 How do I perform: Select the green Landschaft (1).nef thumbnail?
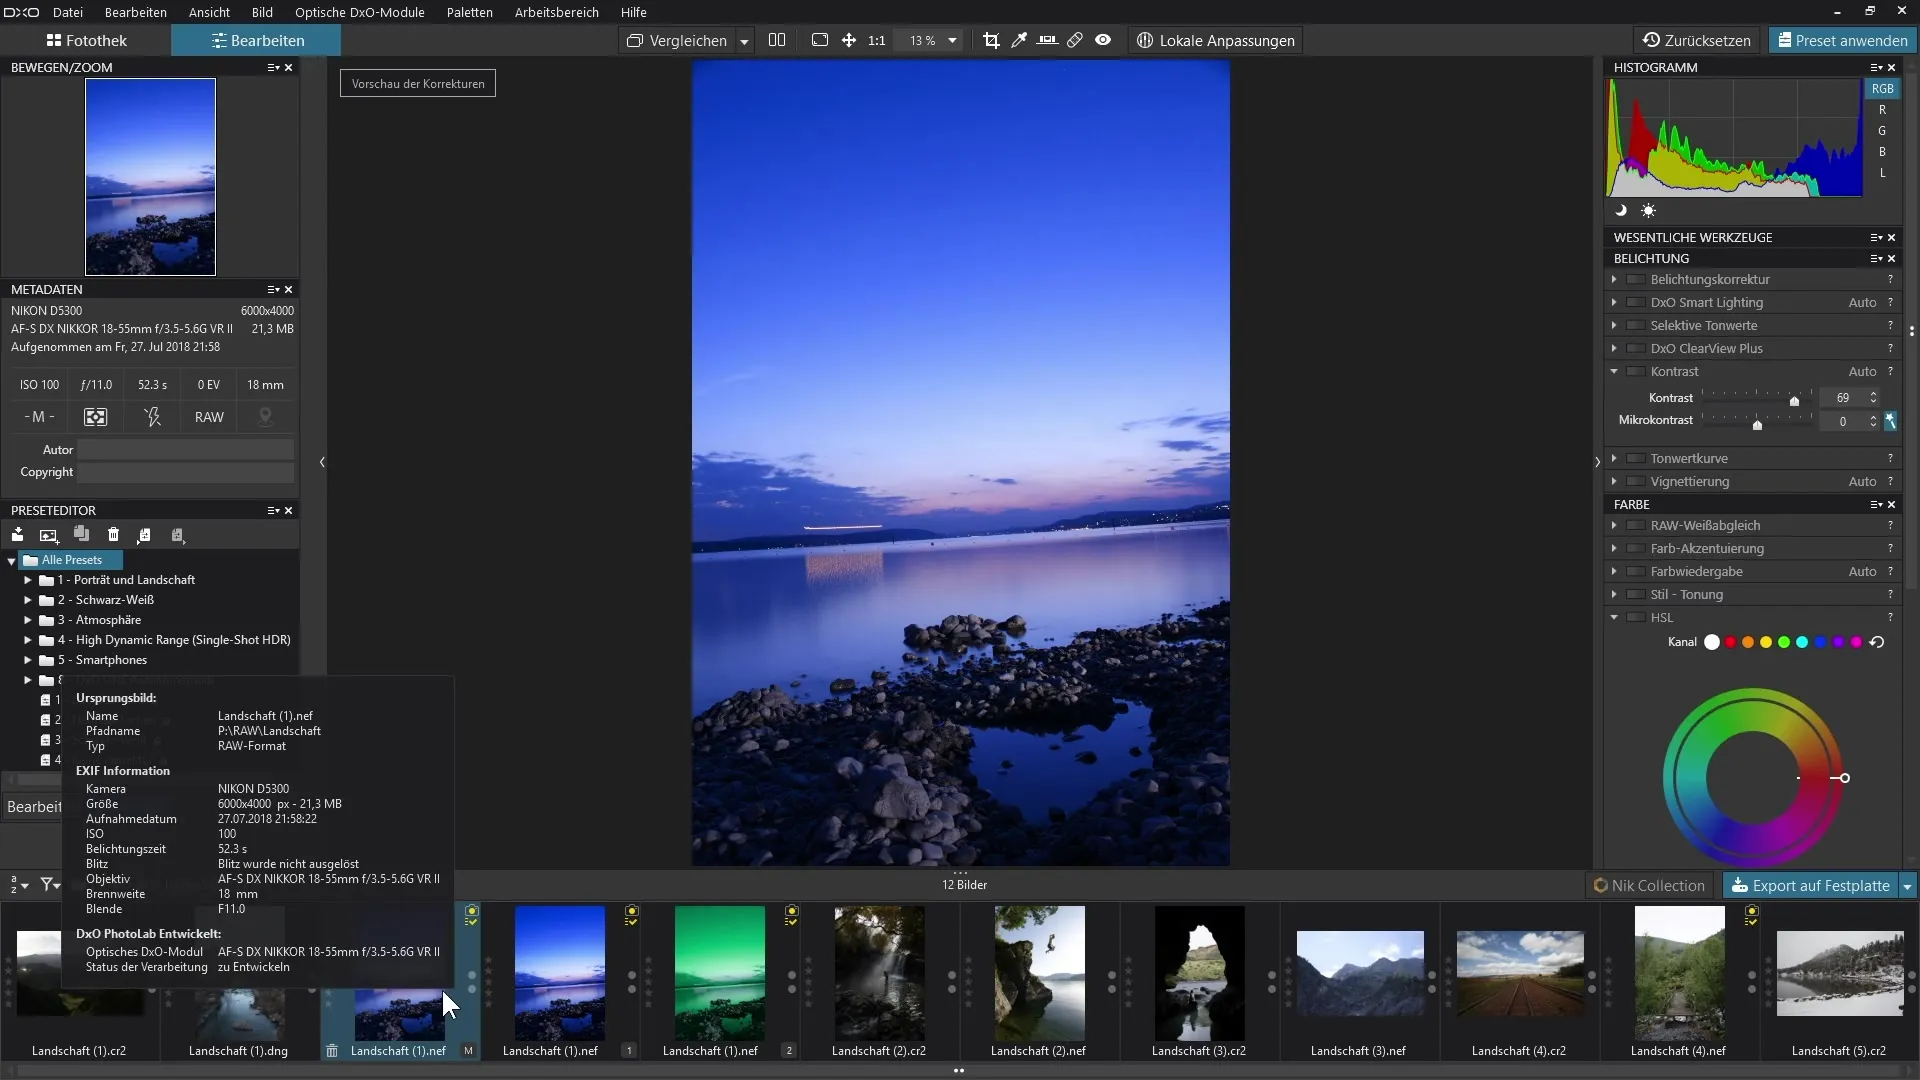(x=720, y=973)
